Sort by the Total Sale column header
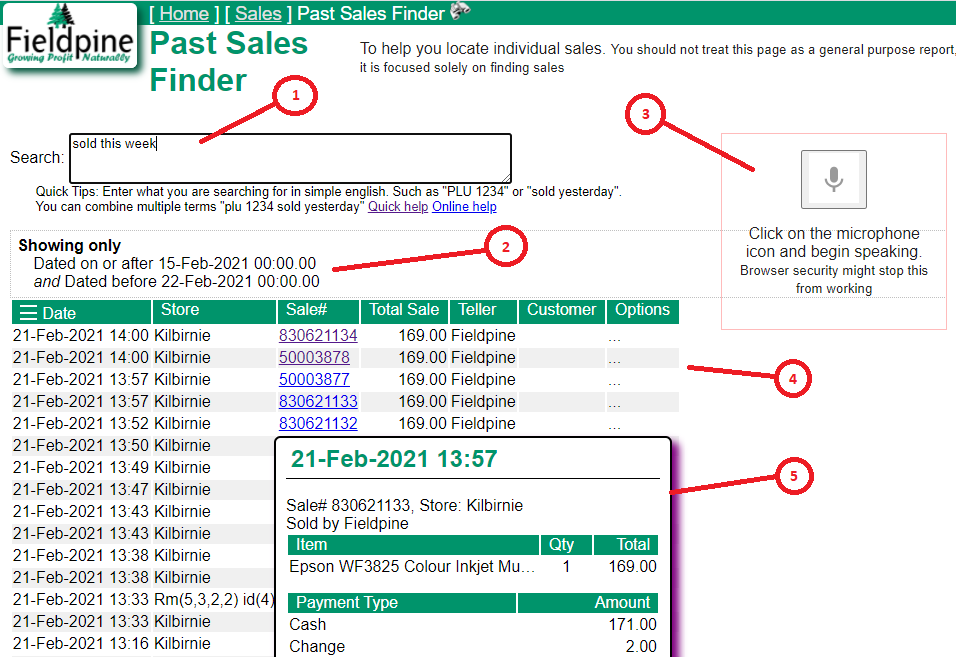956x657 pixels. [x=405, y=311]
